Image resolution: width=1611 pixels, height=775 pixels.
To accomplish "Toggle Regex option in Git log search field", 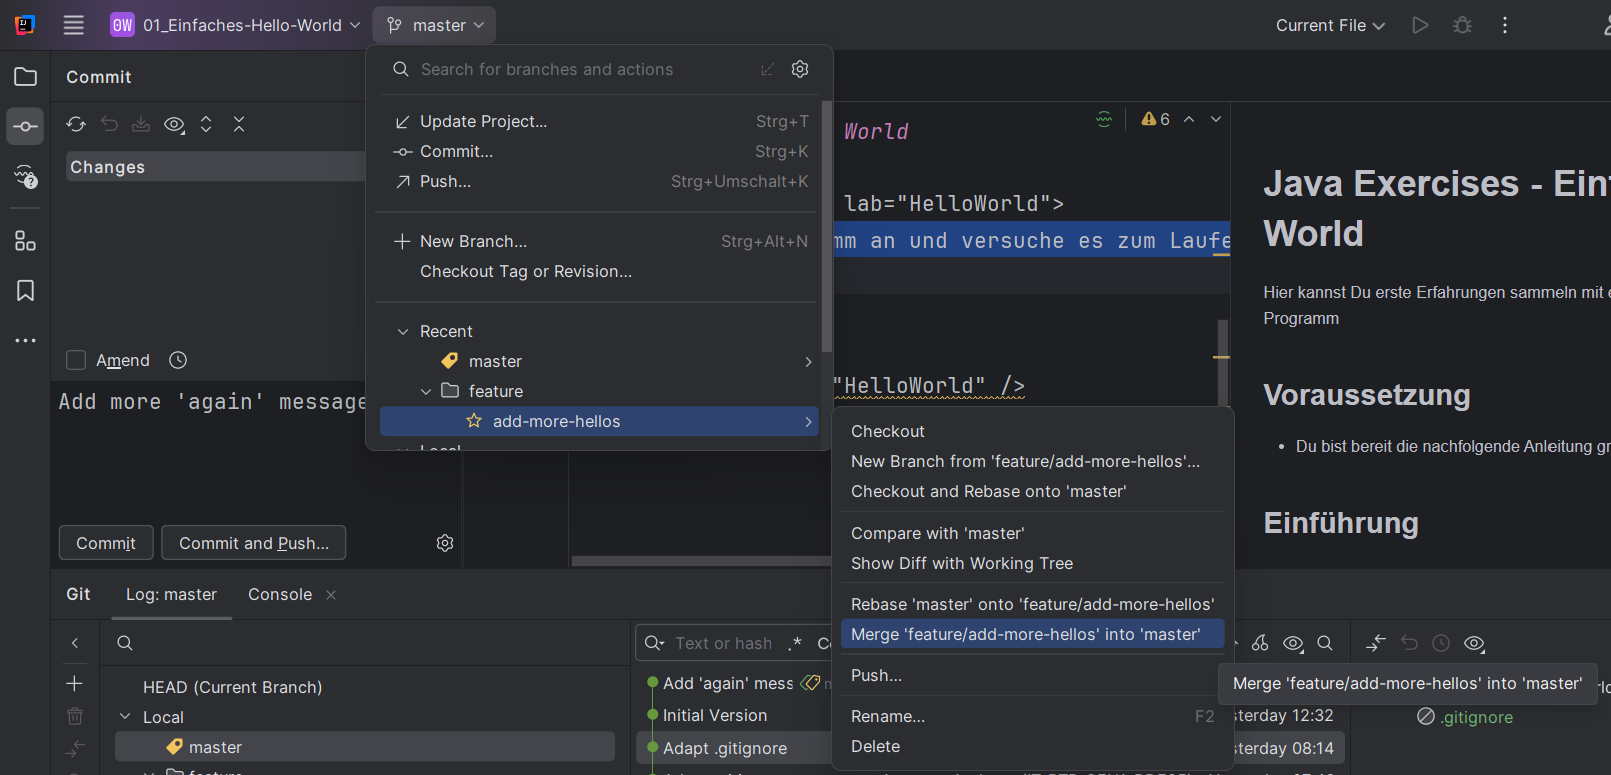I will click(x=795, y=643).
